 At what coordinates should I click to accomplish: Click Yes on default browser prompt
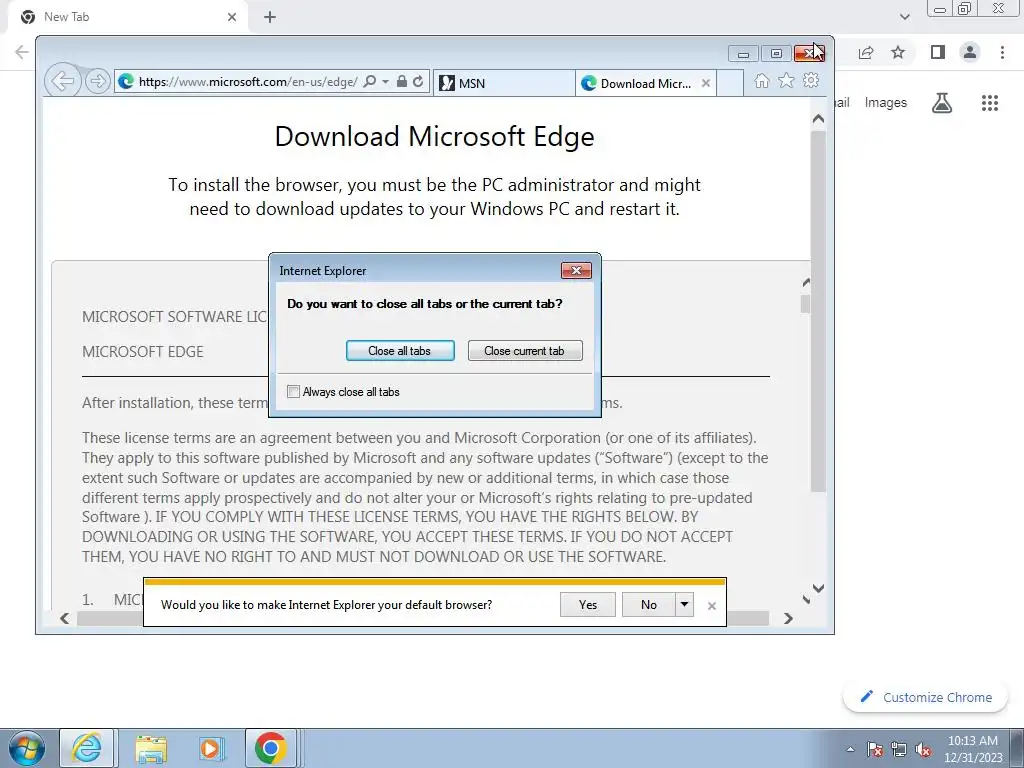[588, 605]
